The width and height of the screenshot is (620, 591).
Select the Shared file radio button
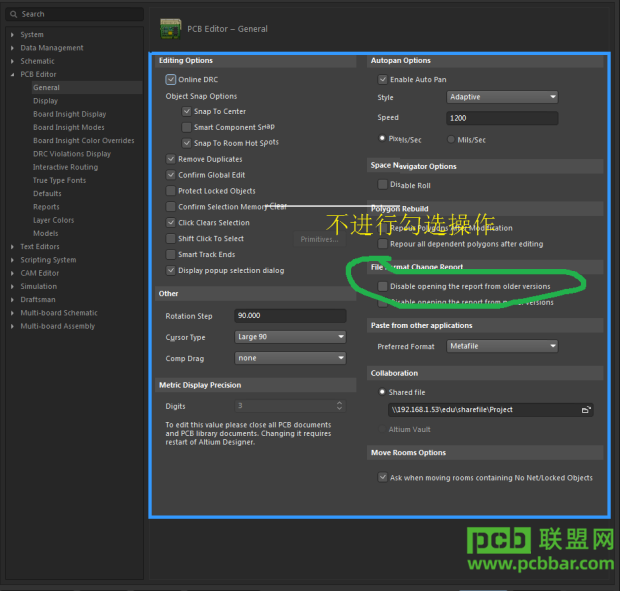(x=382, y=392)
